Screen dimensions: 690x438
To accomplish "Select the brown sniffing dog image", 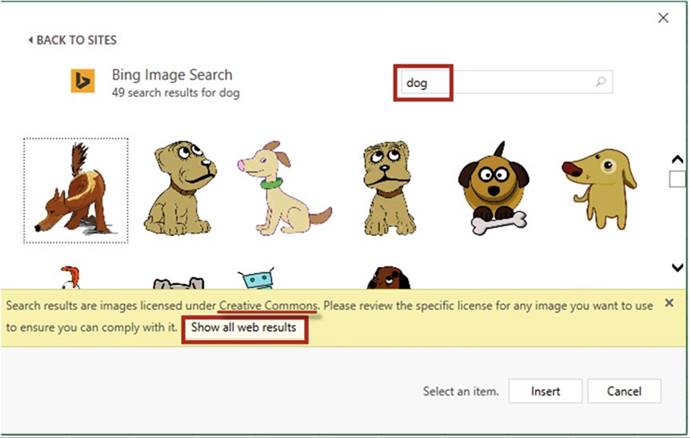I will [75, 190].
